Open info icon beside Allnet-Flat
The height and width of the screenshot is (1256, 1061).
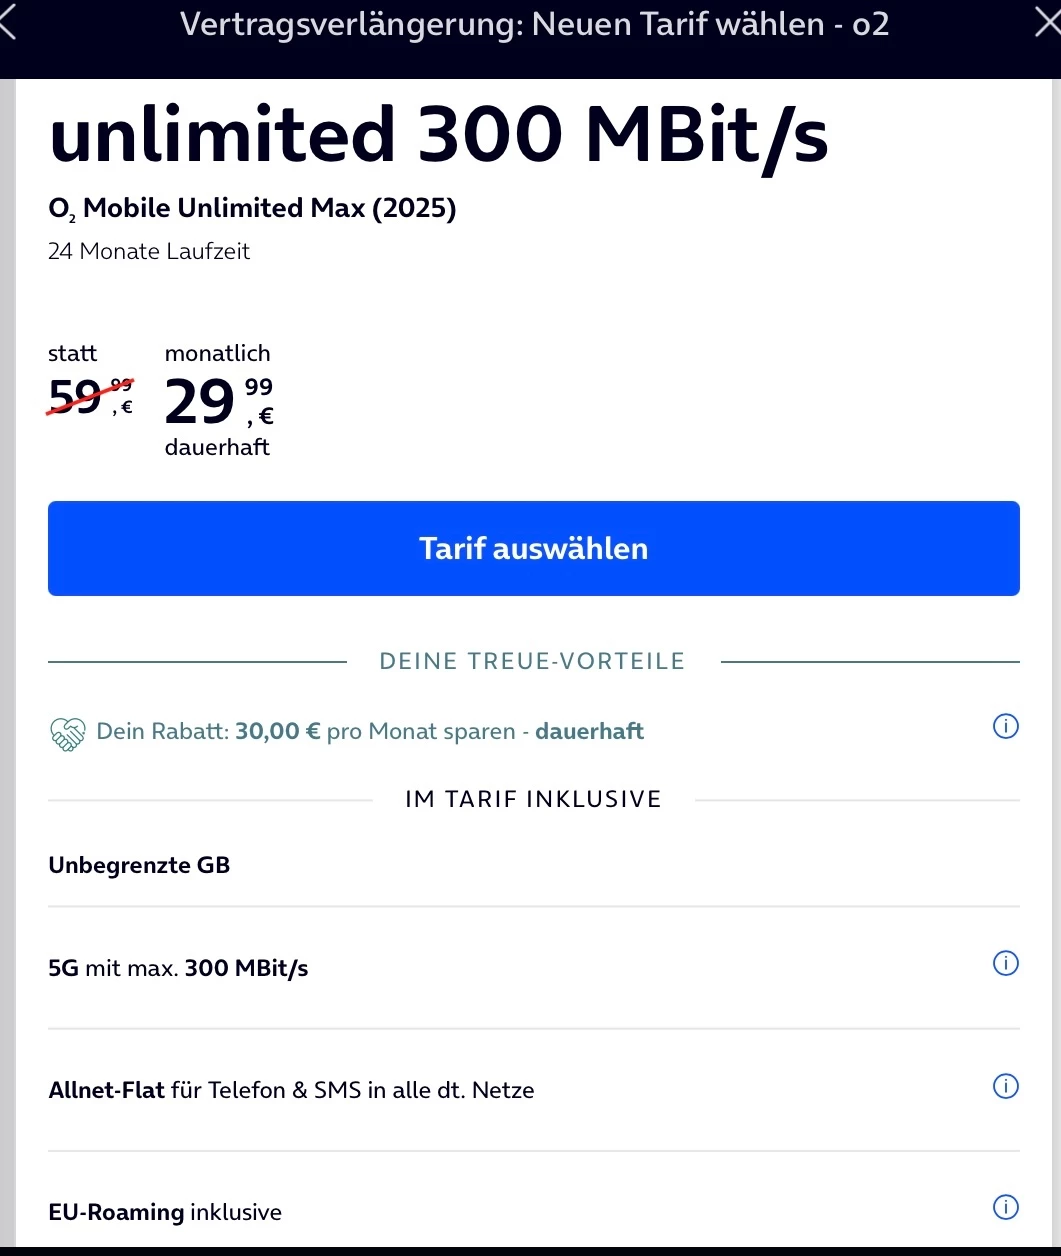[1005, 1086]
